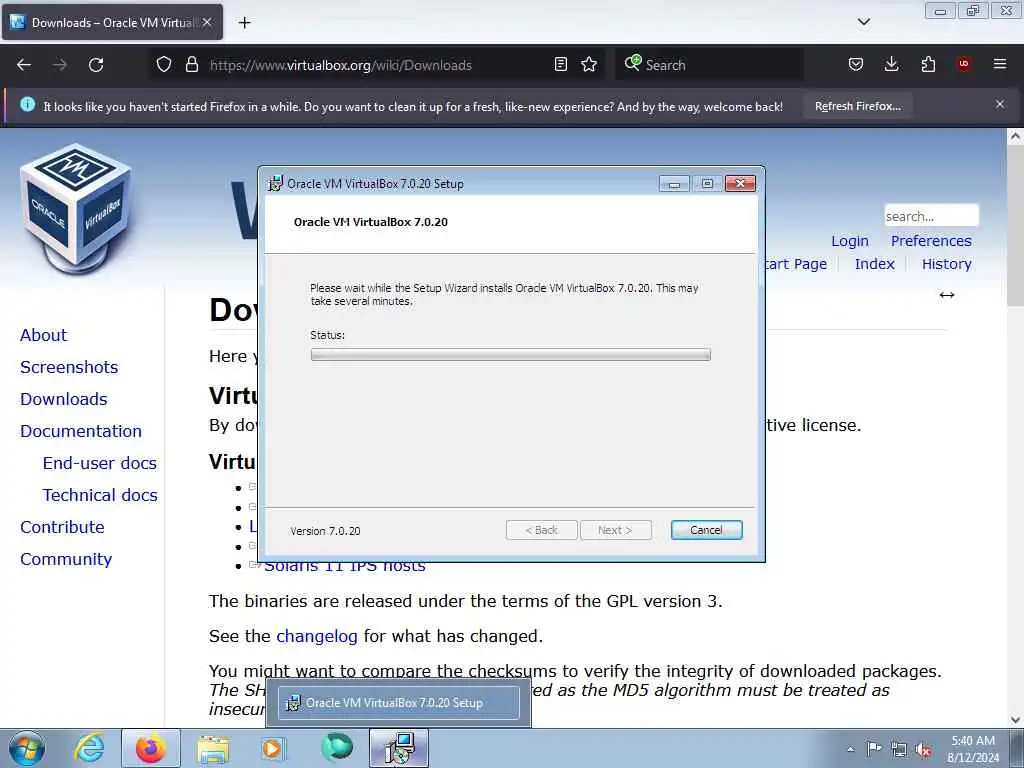Go to Downloads in the sidebar

(x=63, y=399)
